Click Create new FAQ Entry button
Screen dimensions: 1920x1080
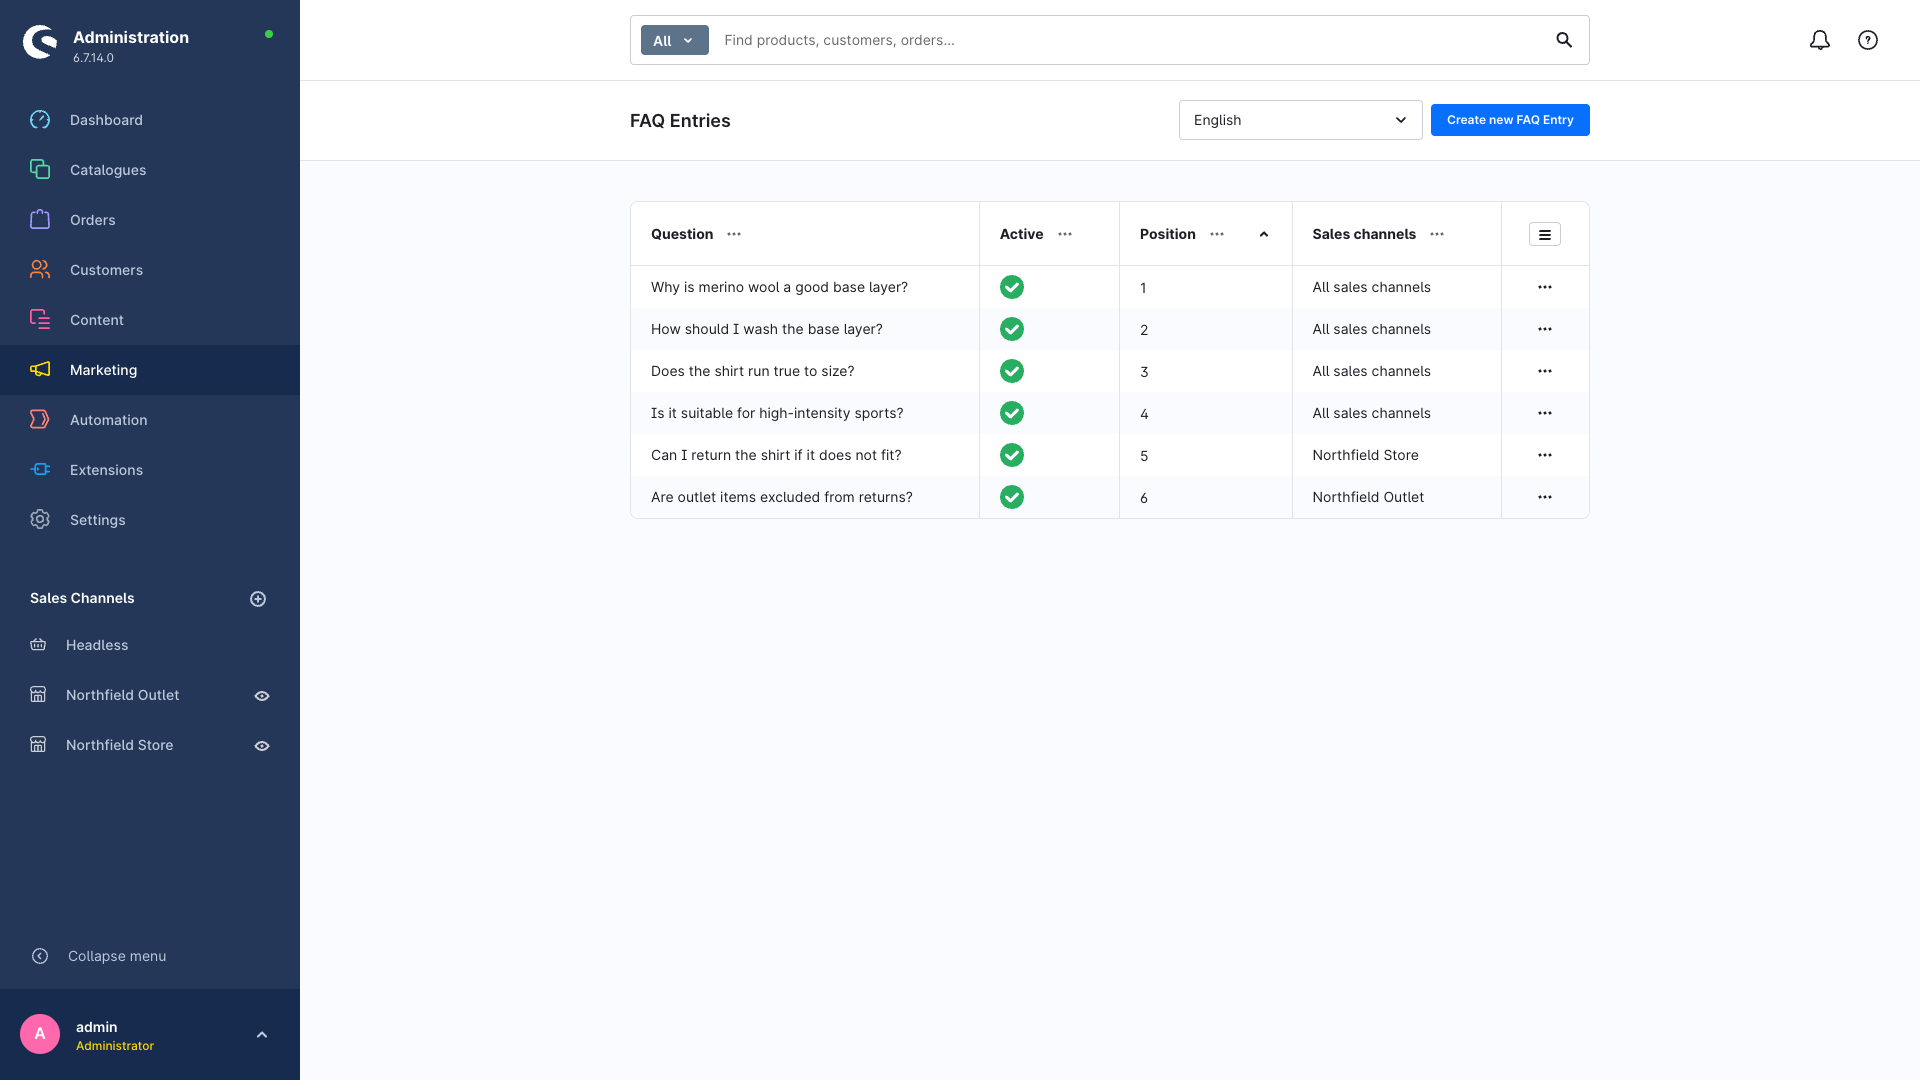1510,120
